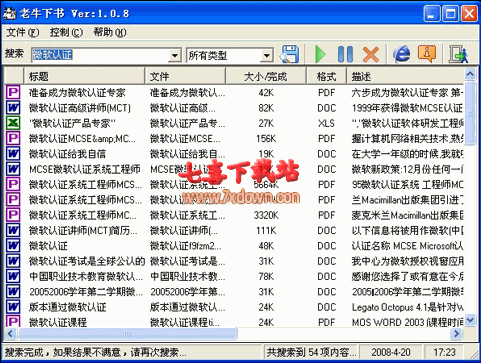Click PDF icon of 微软认证课程 row
This screenshot has width=481, height=363.
(x=13, y=321)
